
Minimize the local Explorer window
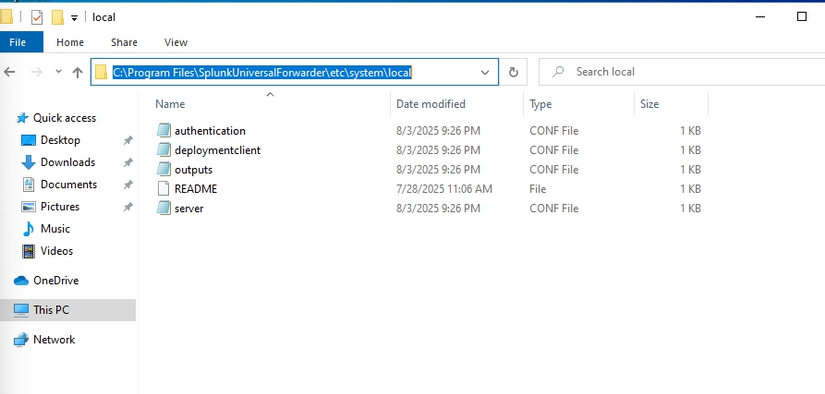click(x=760, y=17)
